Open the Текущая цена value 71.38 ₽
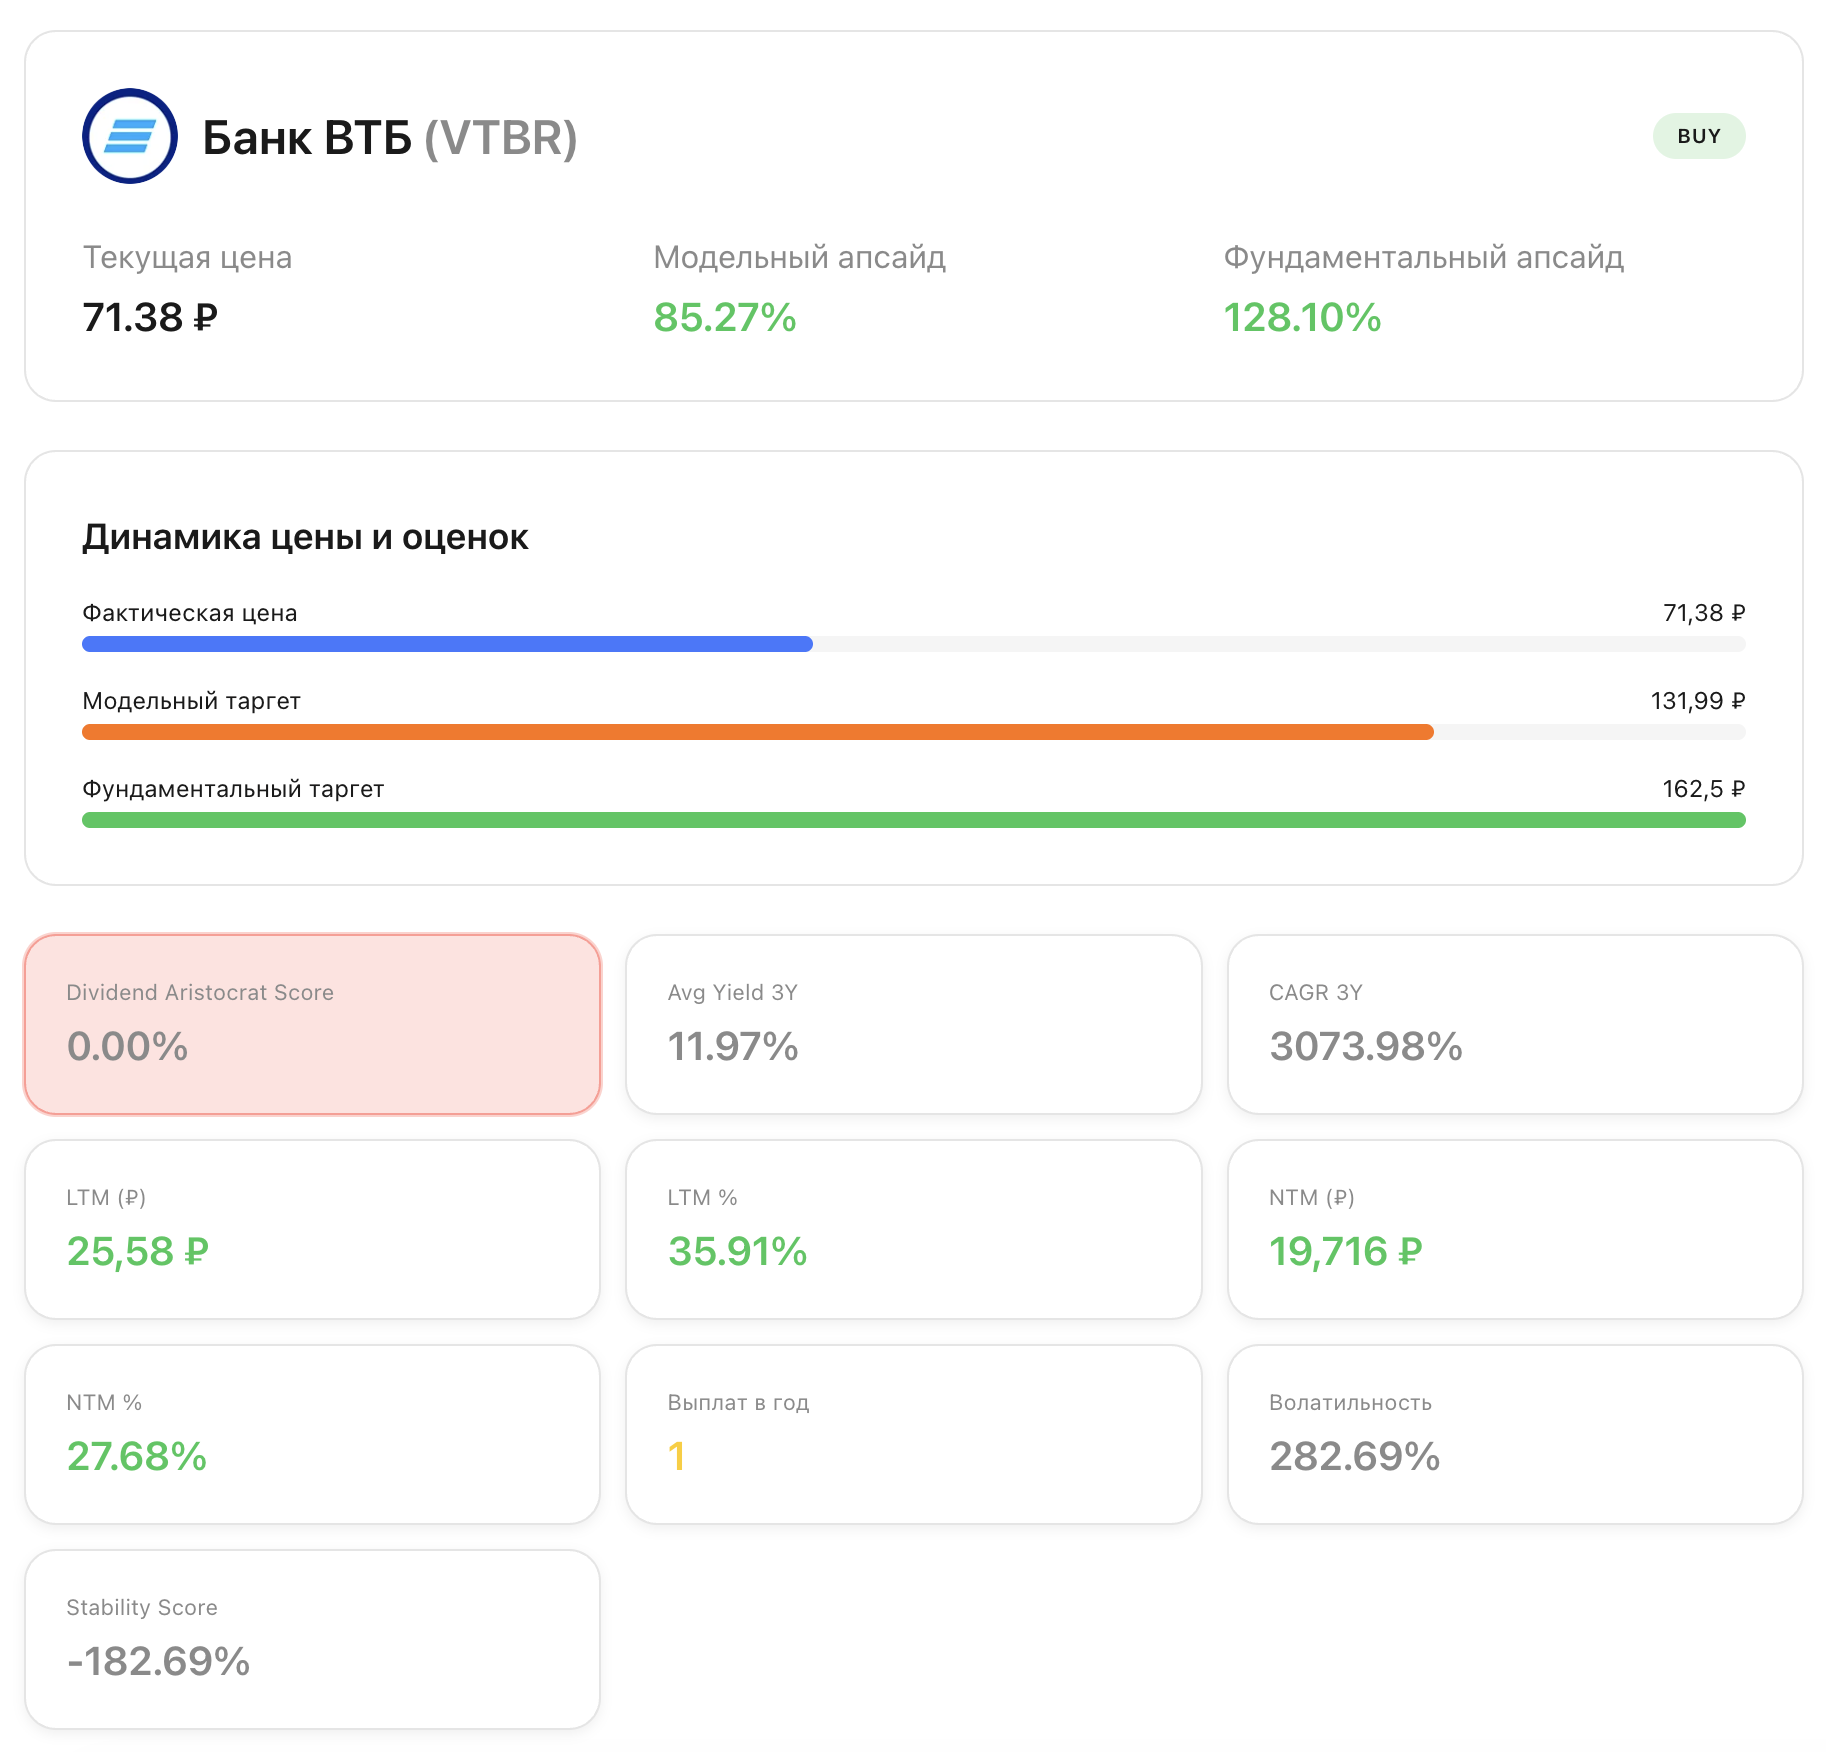This screenshot has width=1826, height=1752. pos(148,318)
